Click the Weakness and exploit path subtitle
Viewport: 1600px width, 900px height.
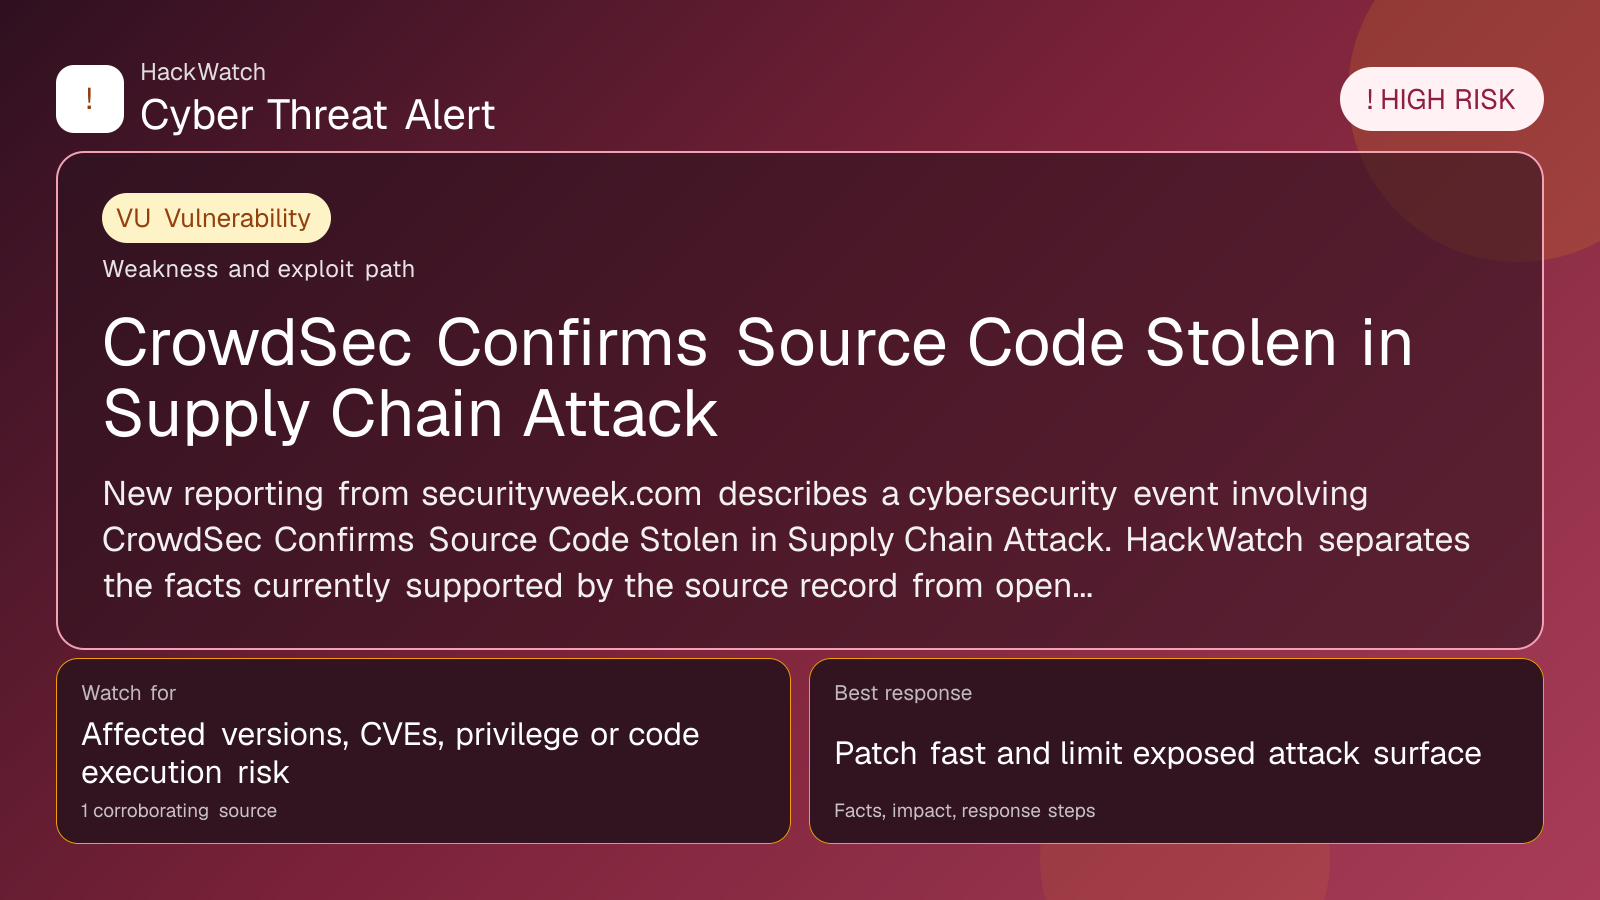point(258,269)
